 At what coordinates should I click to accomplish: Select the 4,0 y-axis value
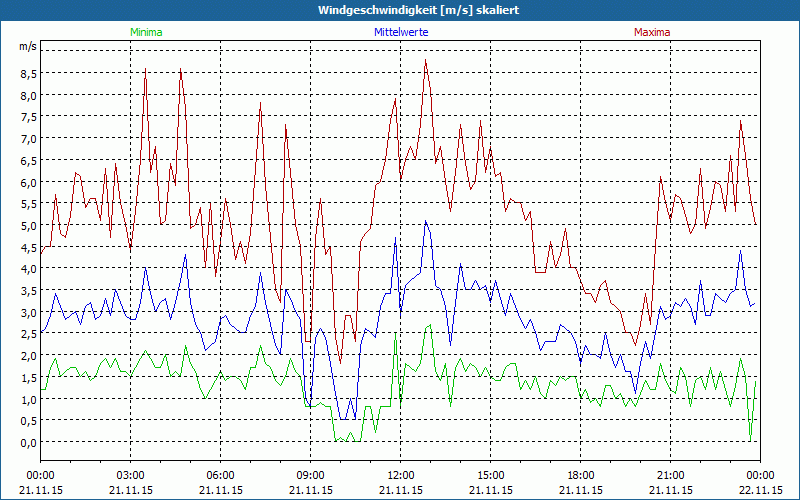(27, 269)
